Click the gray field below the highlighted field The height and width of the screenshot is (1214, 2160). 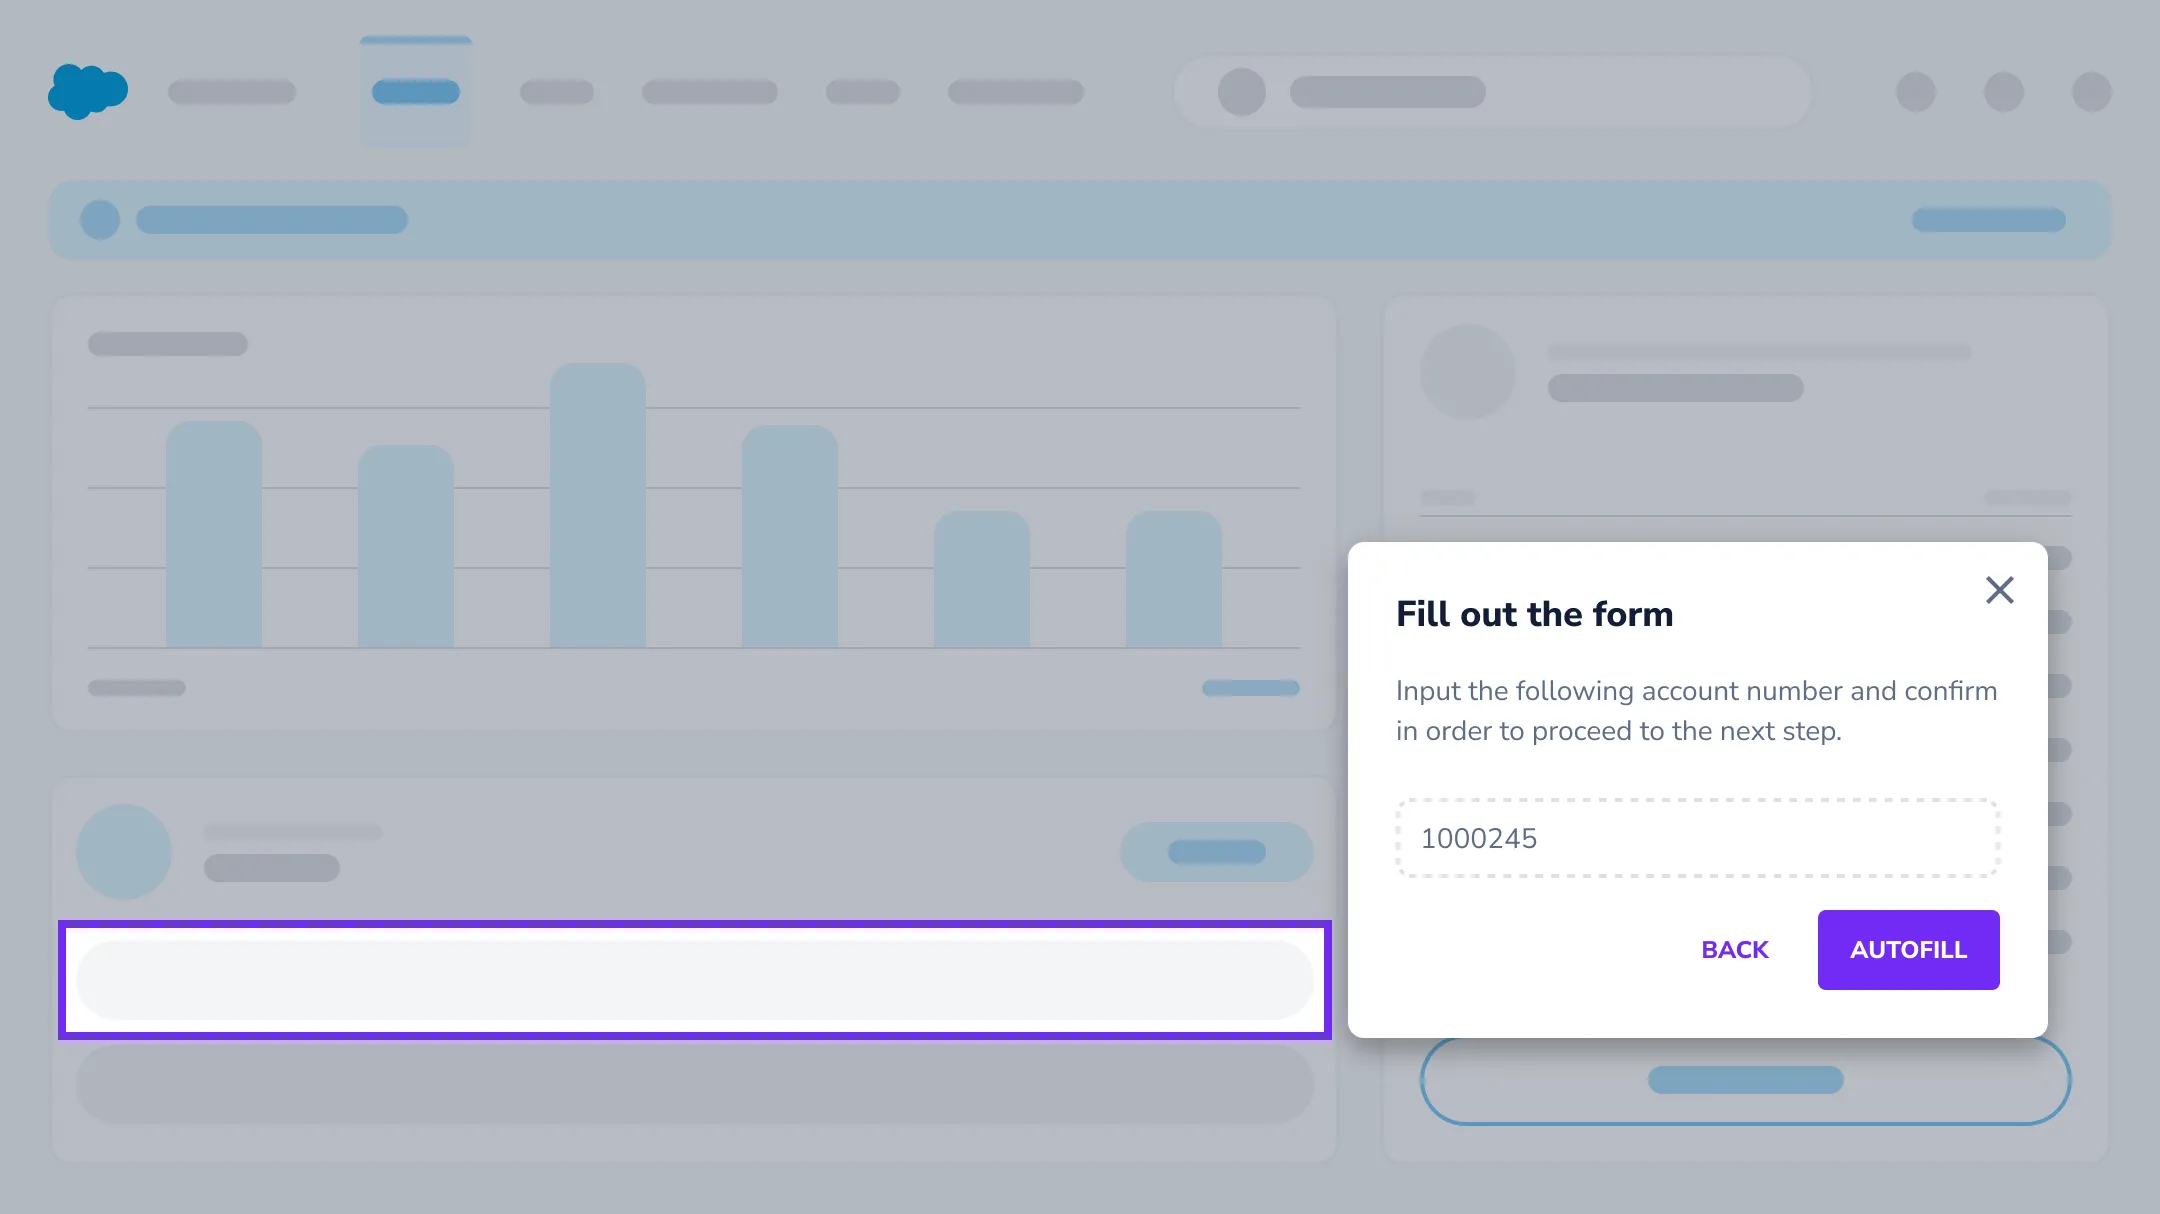point(694,1084)
